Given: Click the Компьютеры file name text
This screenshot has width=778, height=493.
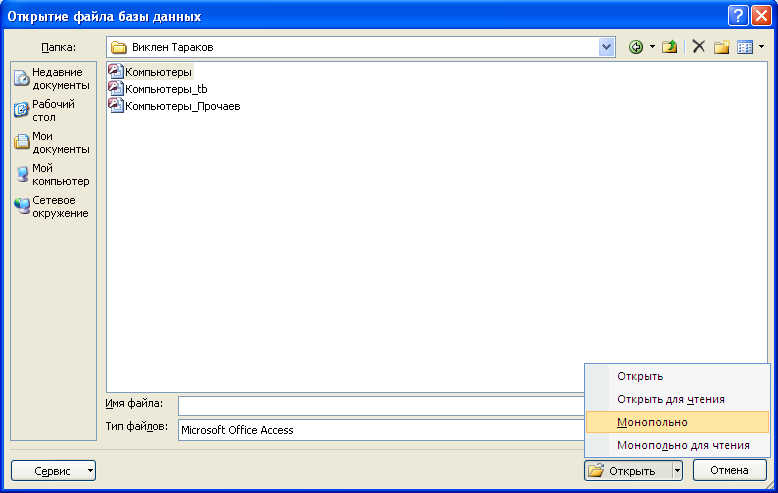Looking at the screenshot, I should tap(158, 72).
